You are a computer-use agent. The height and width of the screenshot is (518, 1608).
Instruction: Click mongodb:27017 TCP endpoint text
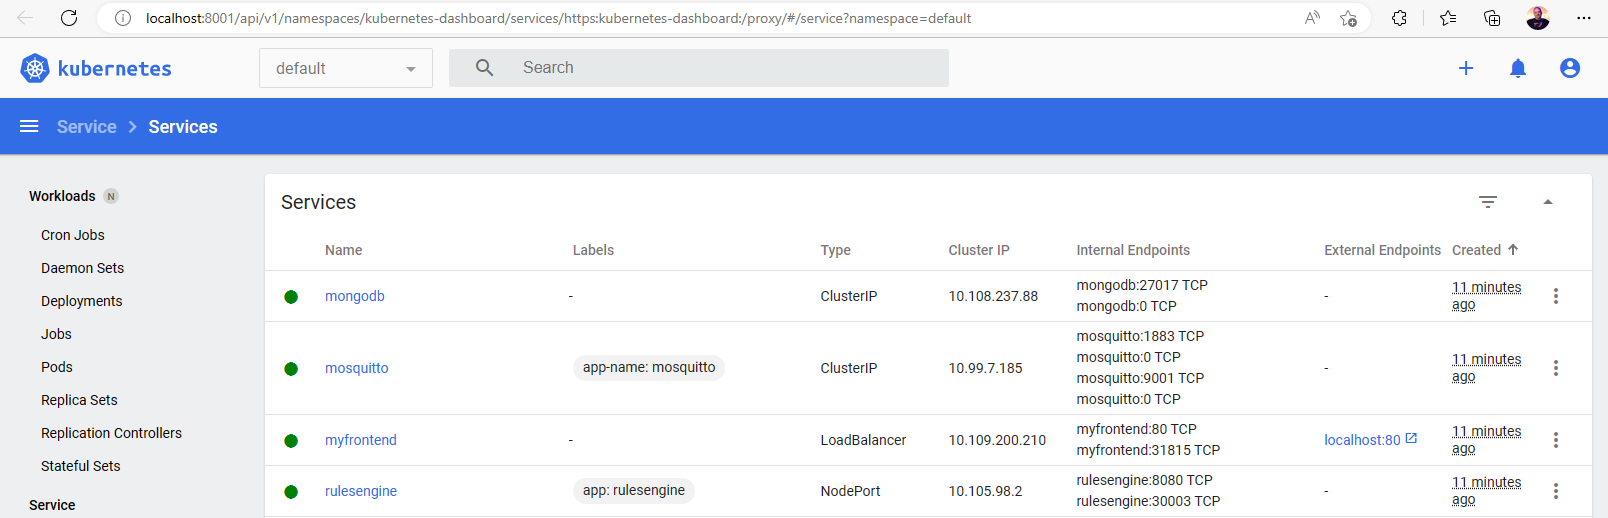1142,285
